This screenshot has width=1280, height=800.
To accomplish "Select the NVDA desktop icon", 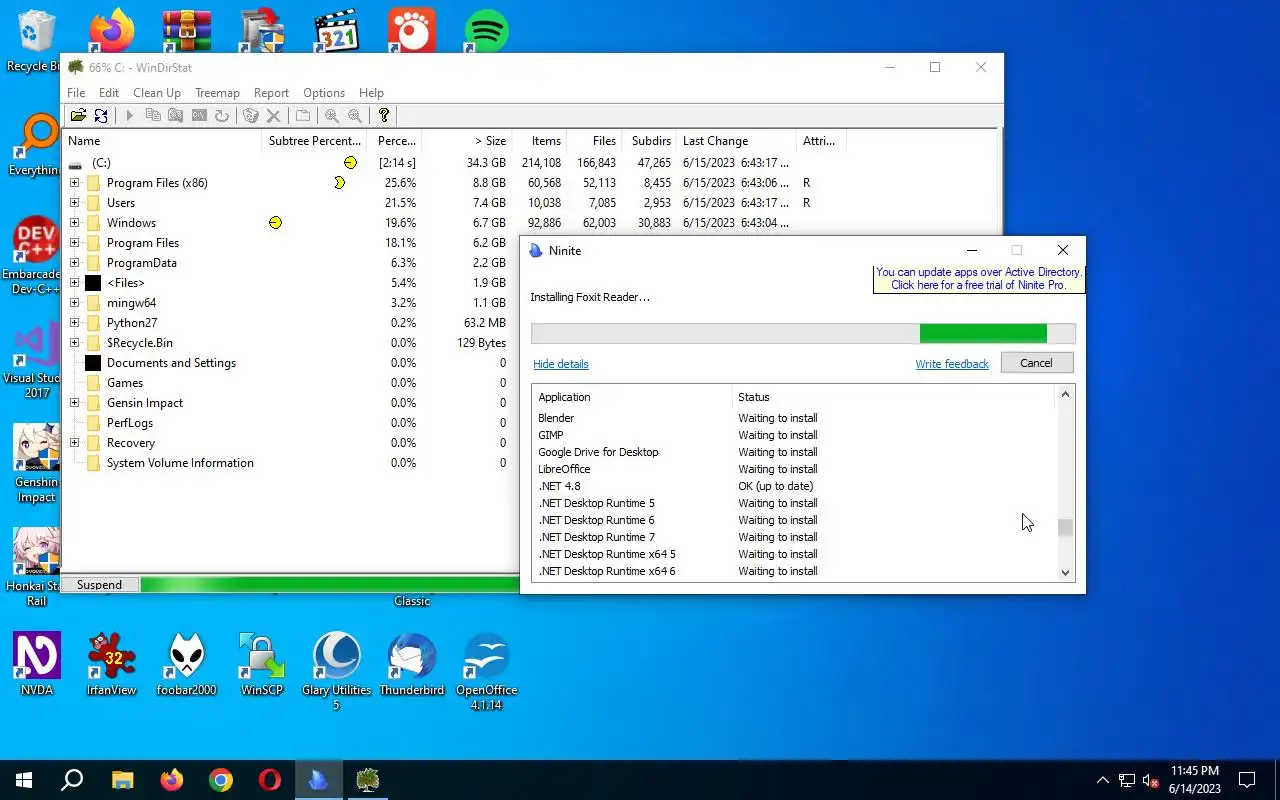I will pyautogui.click(x=37, y=664).
